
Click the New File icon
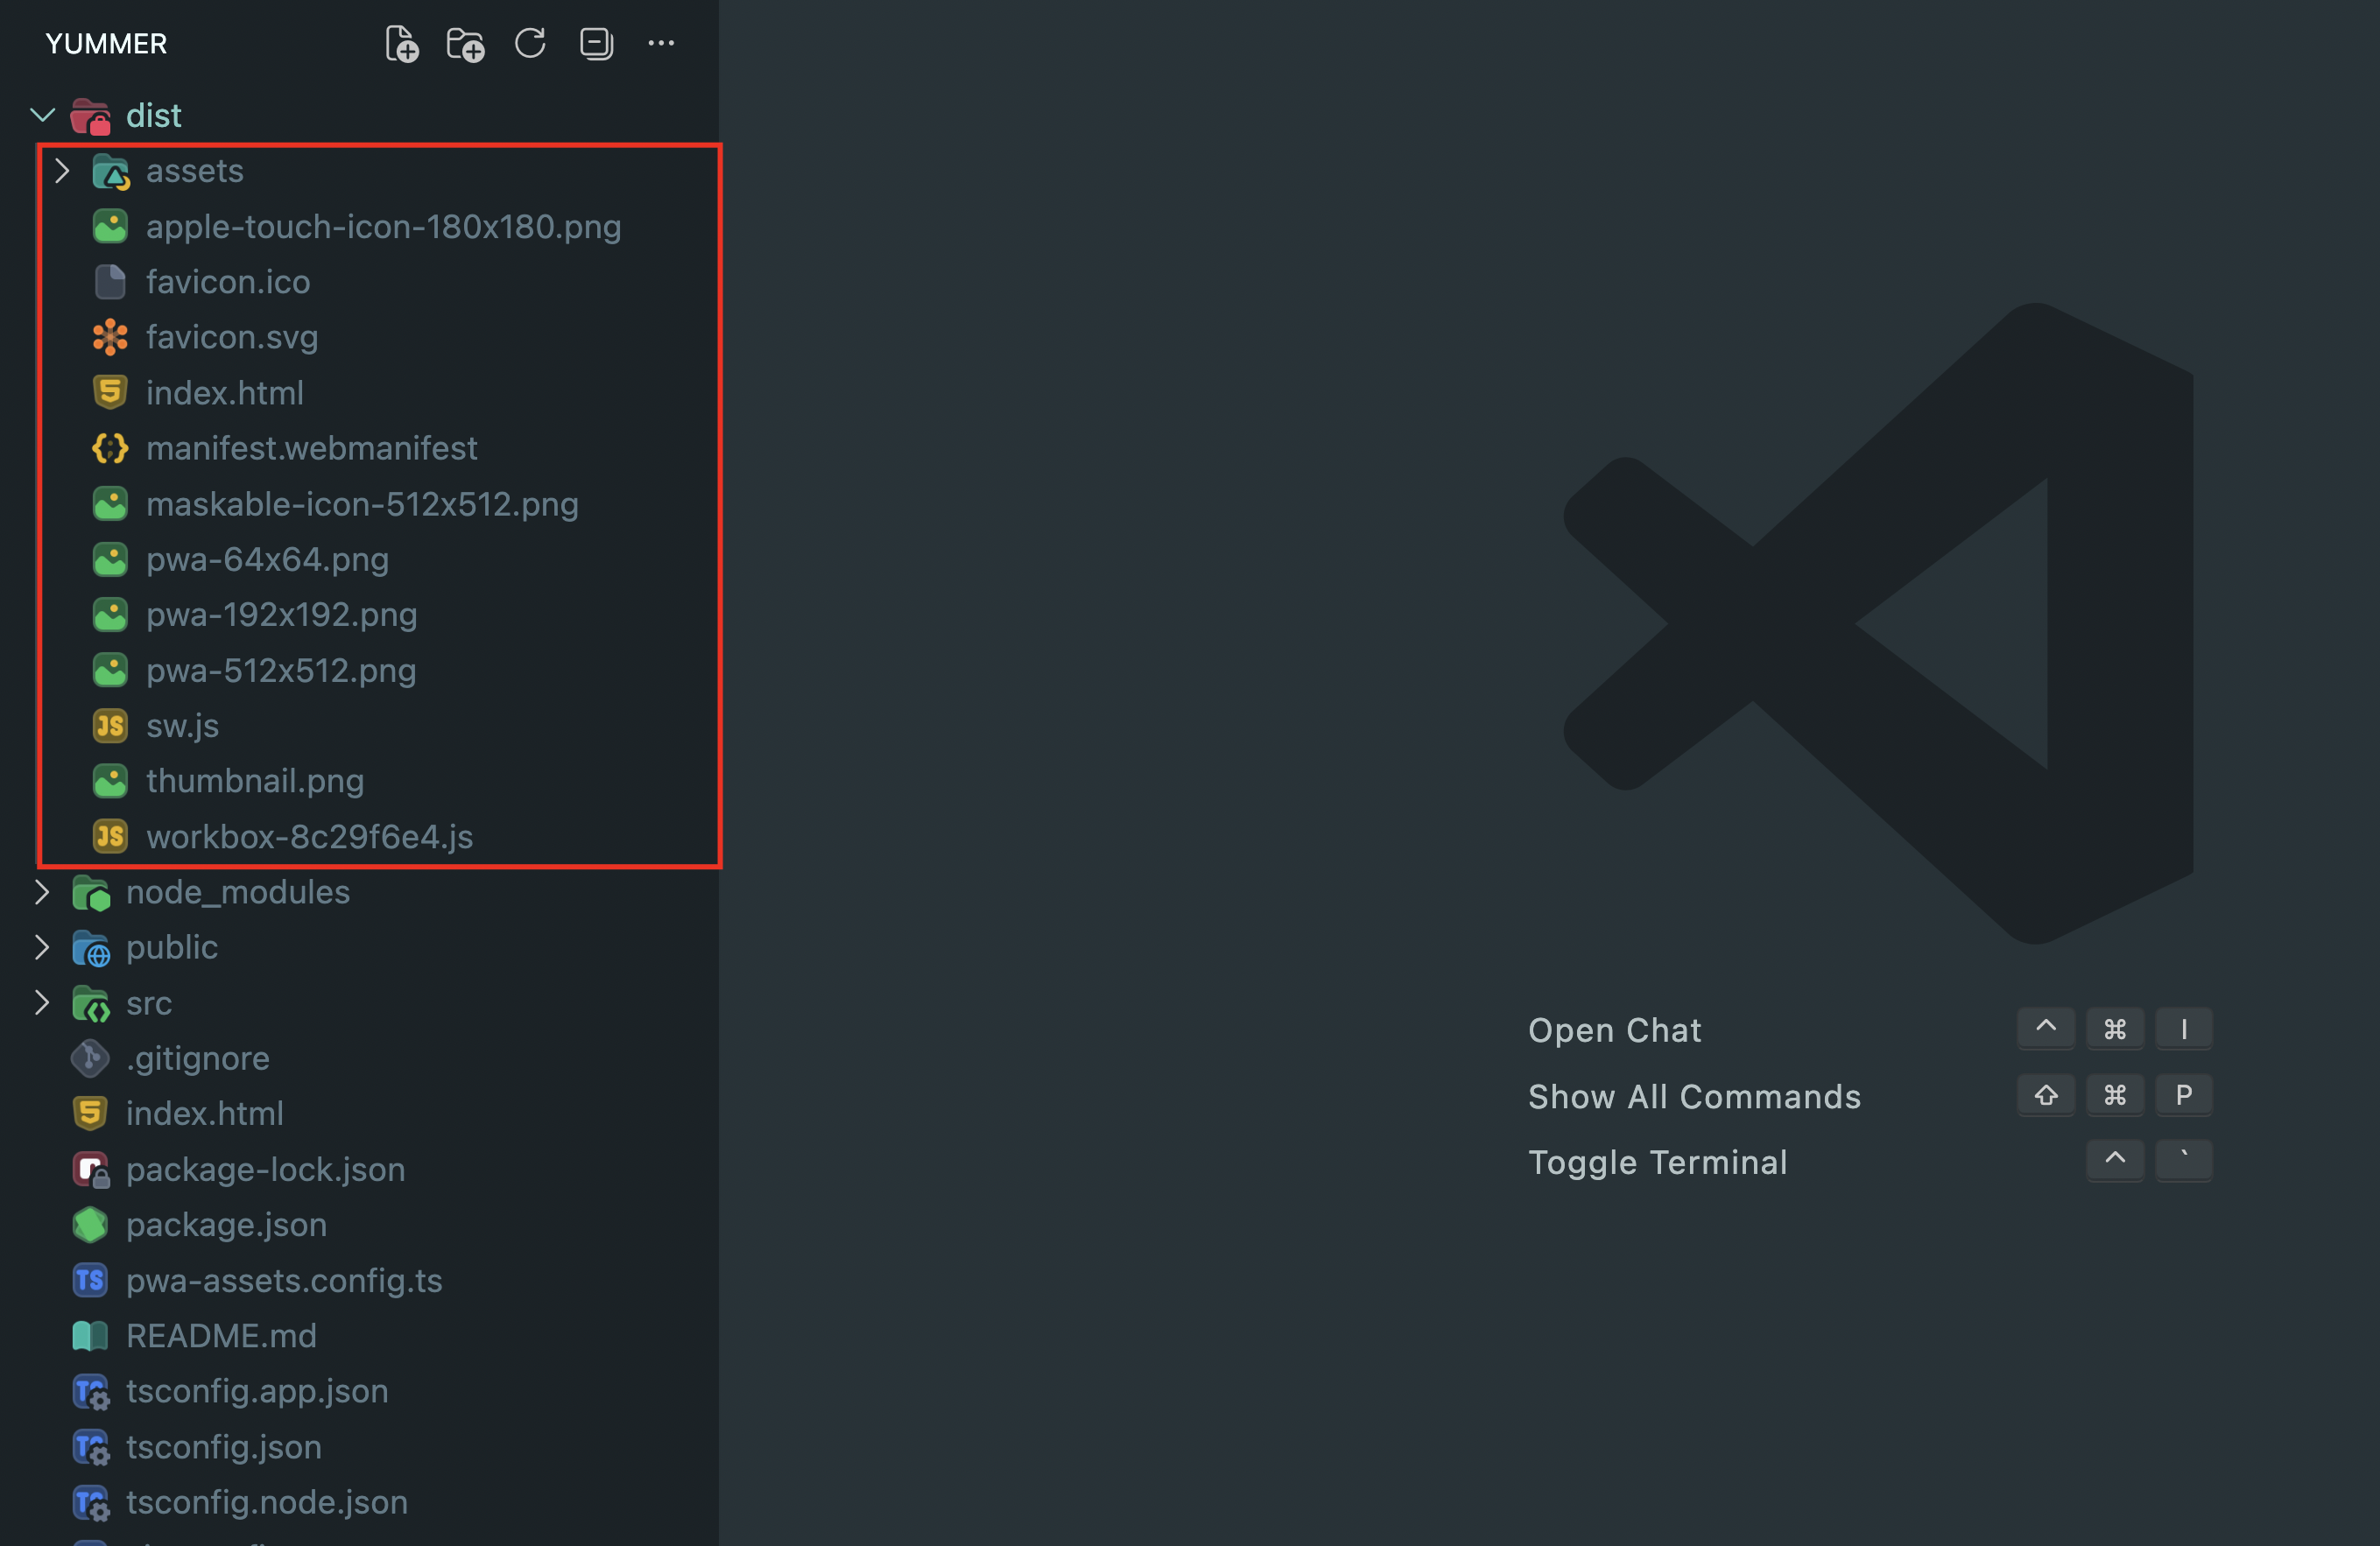click(x=401, y=44)
